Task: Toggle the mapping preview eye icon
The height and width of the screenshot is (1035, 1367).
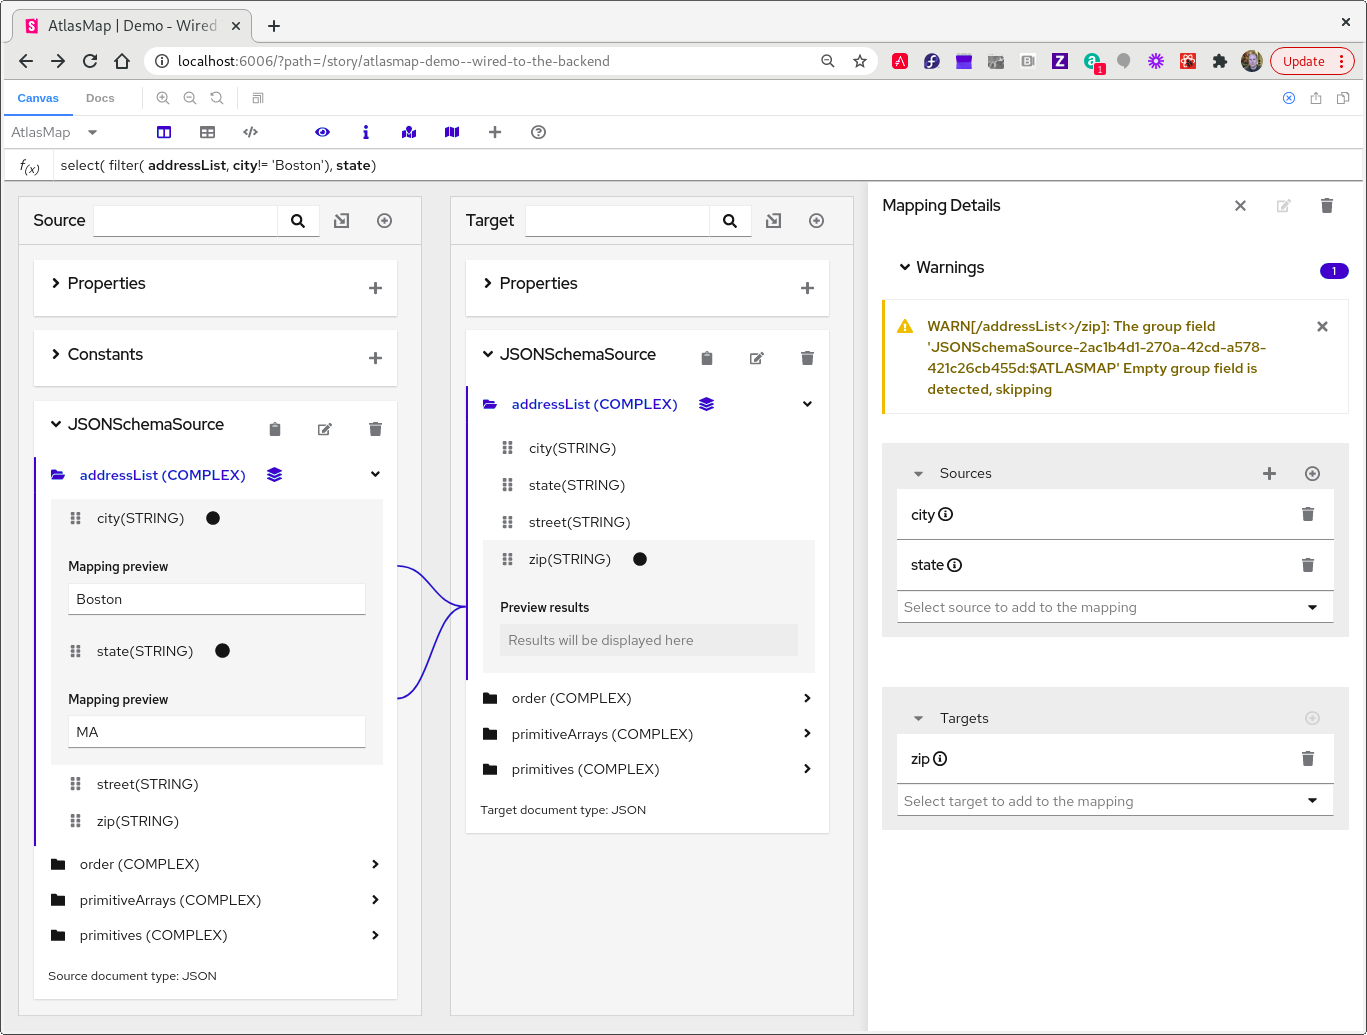Action: click(322, 131)
